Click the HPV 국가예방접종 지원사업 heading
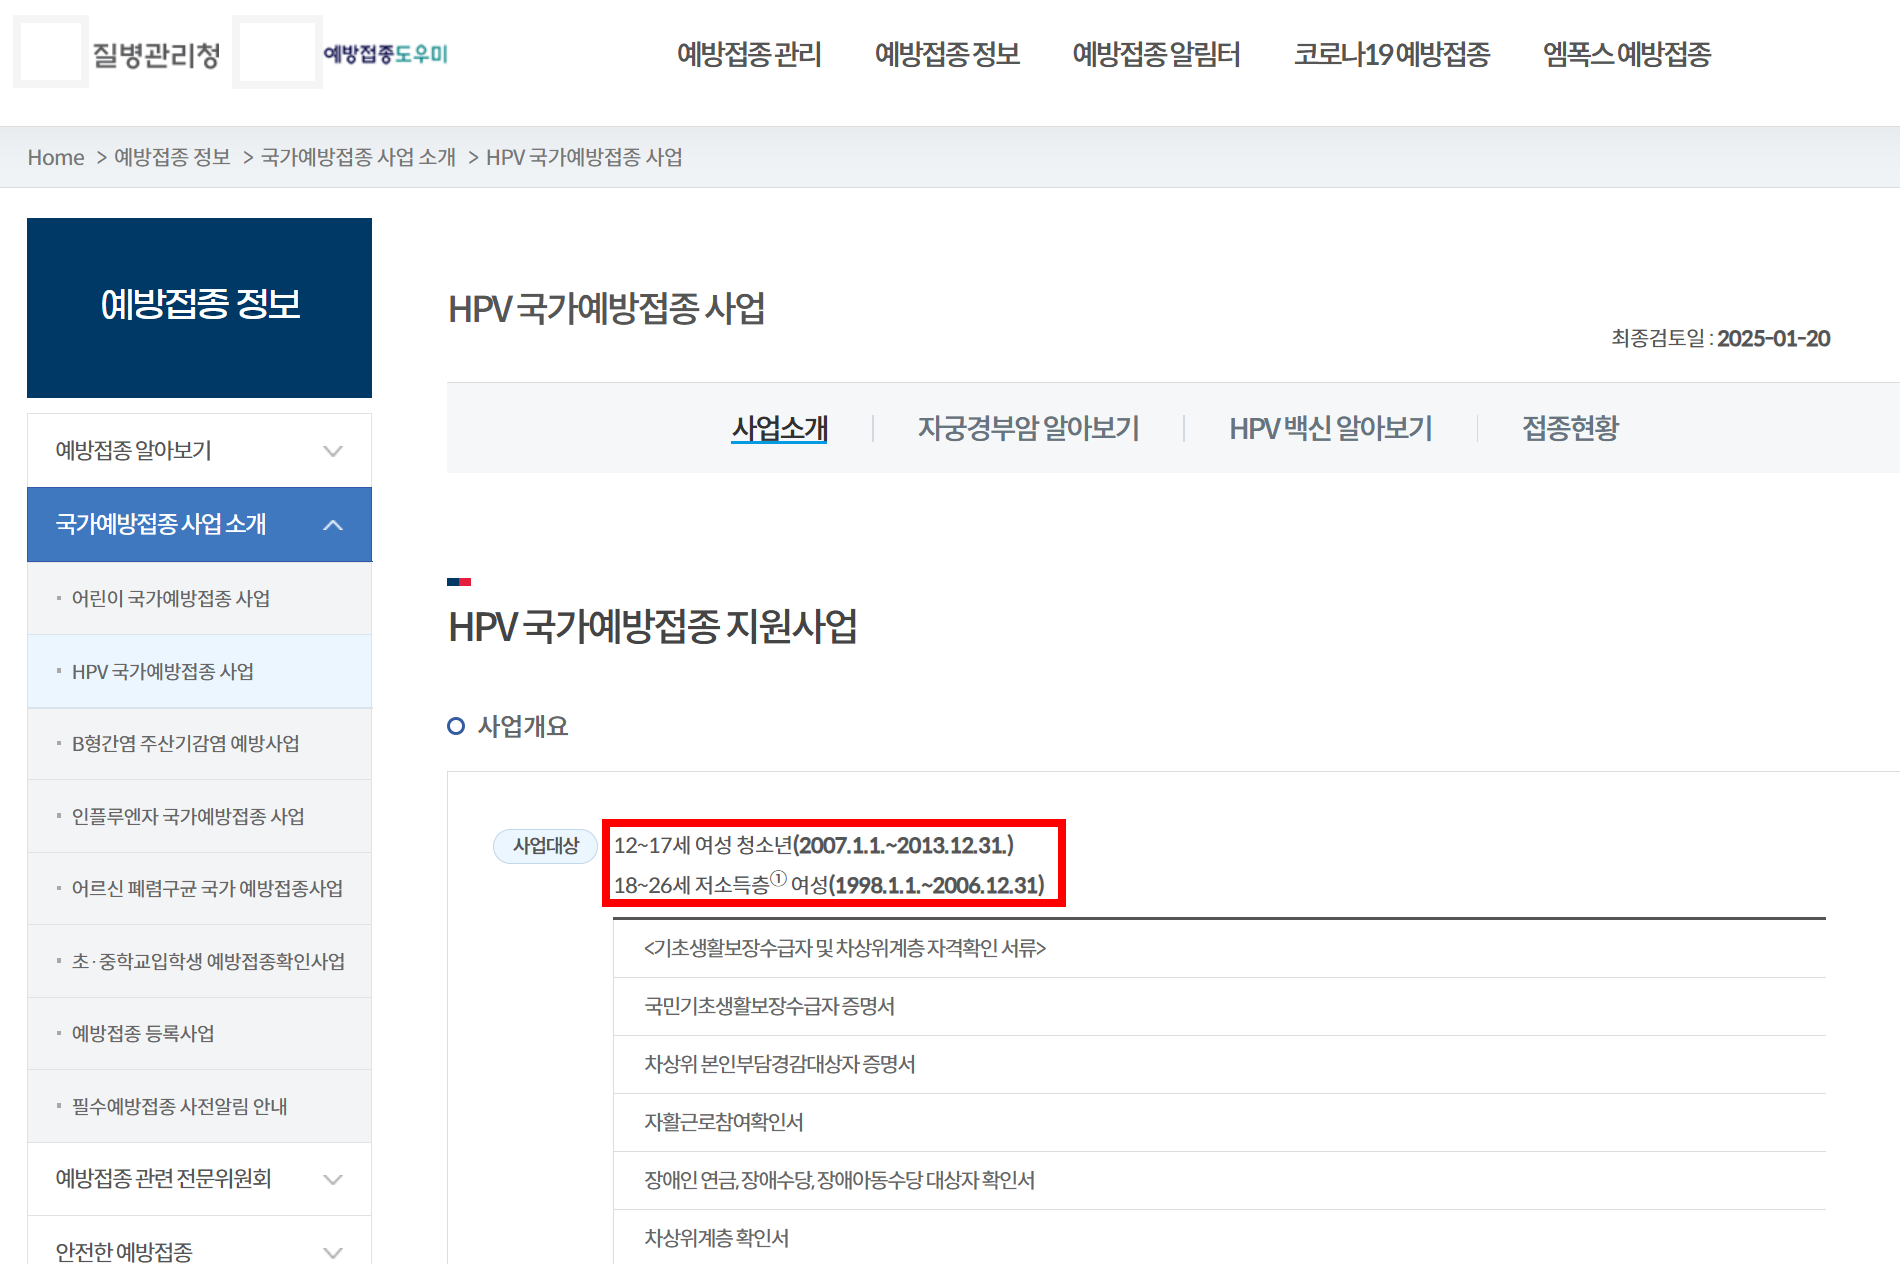Image resolution: width=1900 pixels, height=1264 pixels. pyautogui.click(x=652, y=627)
